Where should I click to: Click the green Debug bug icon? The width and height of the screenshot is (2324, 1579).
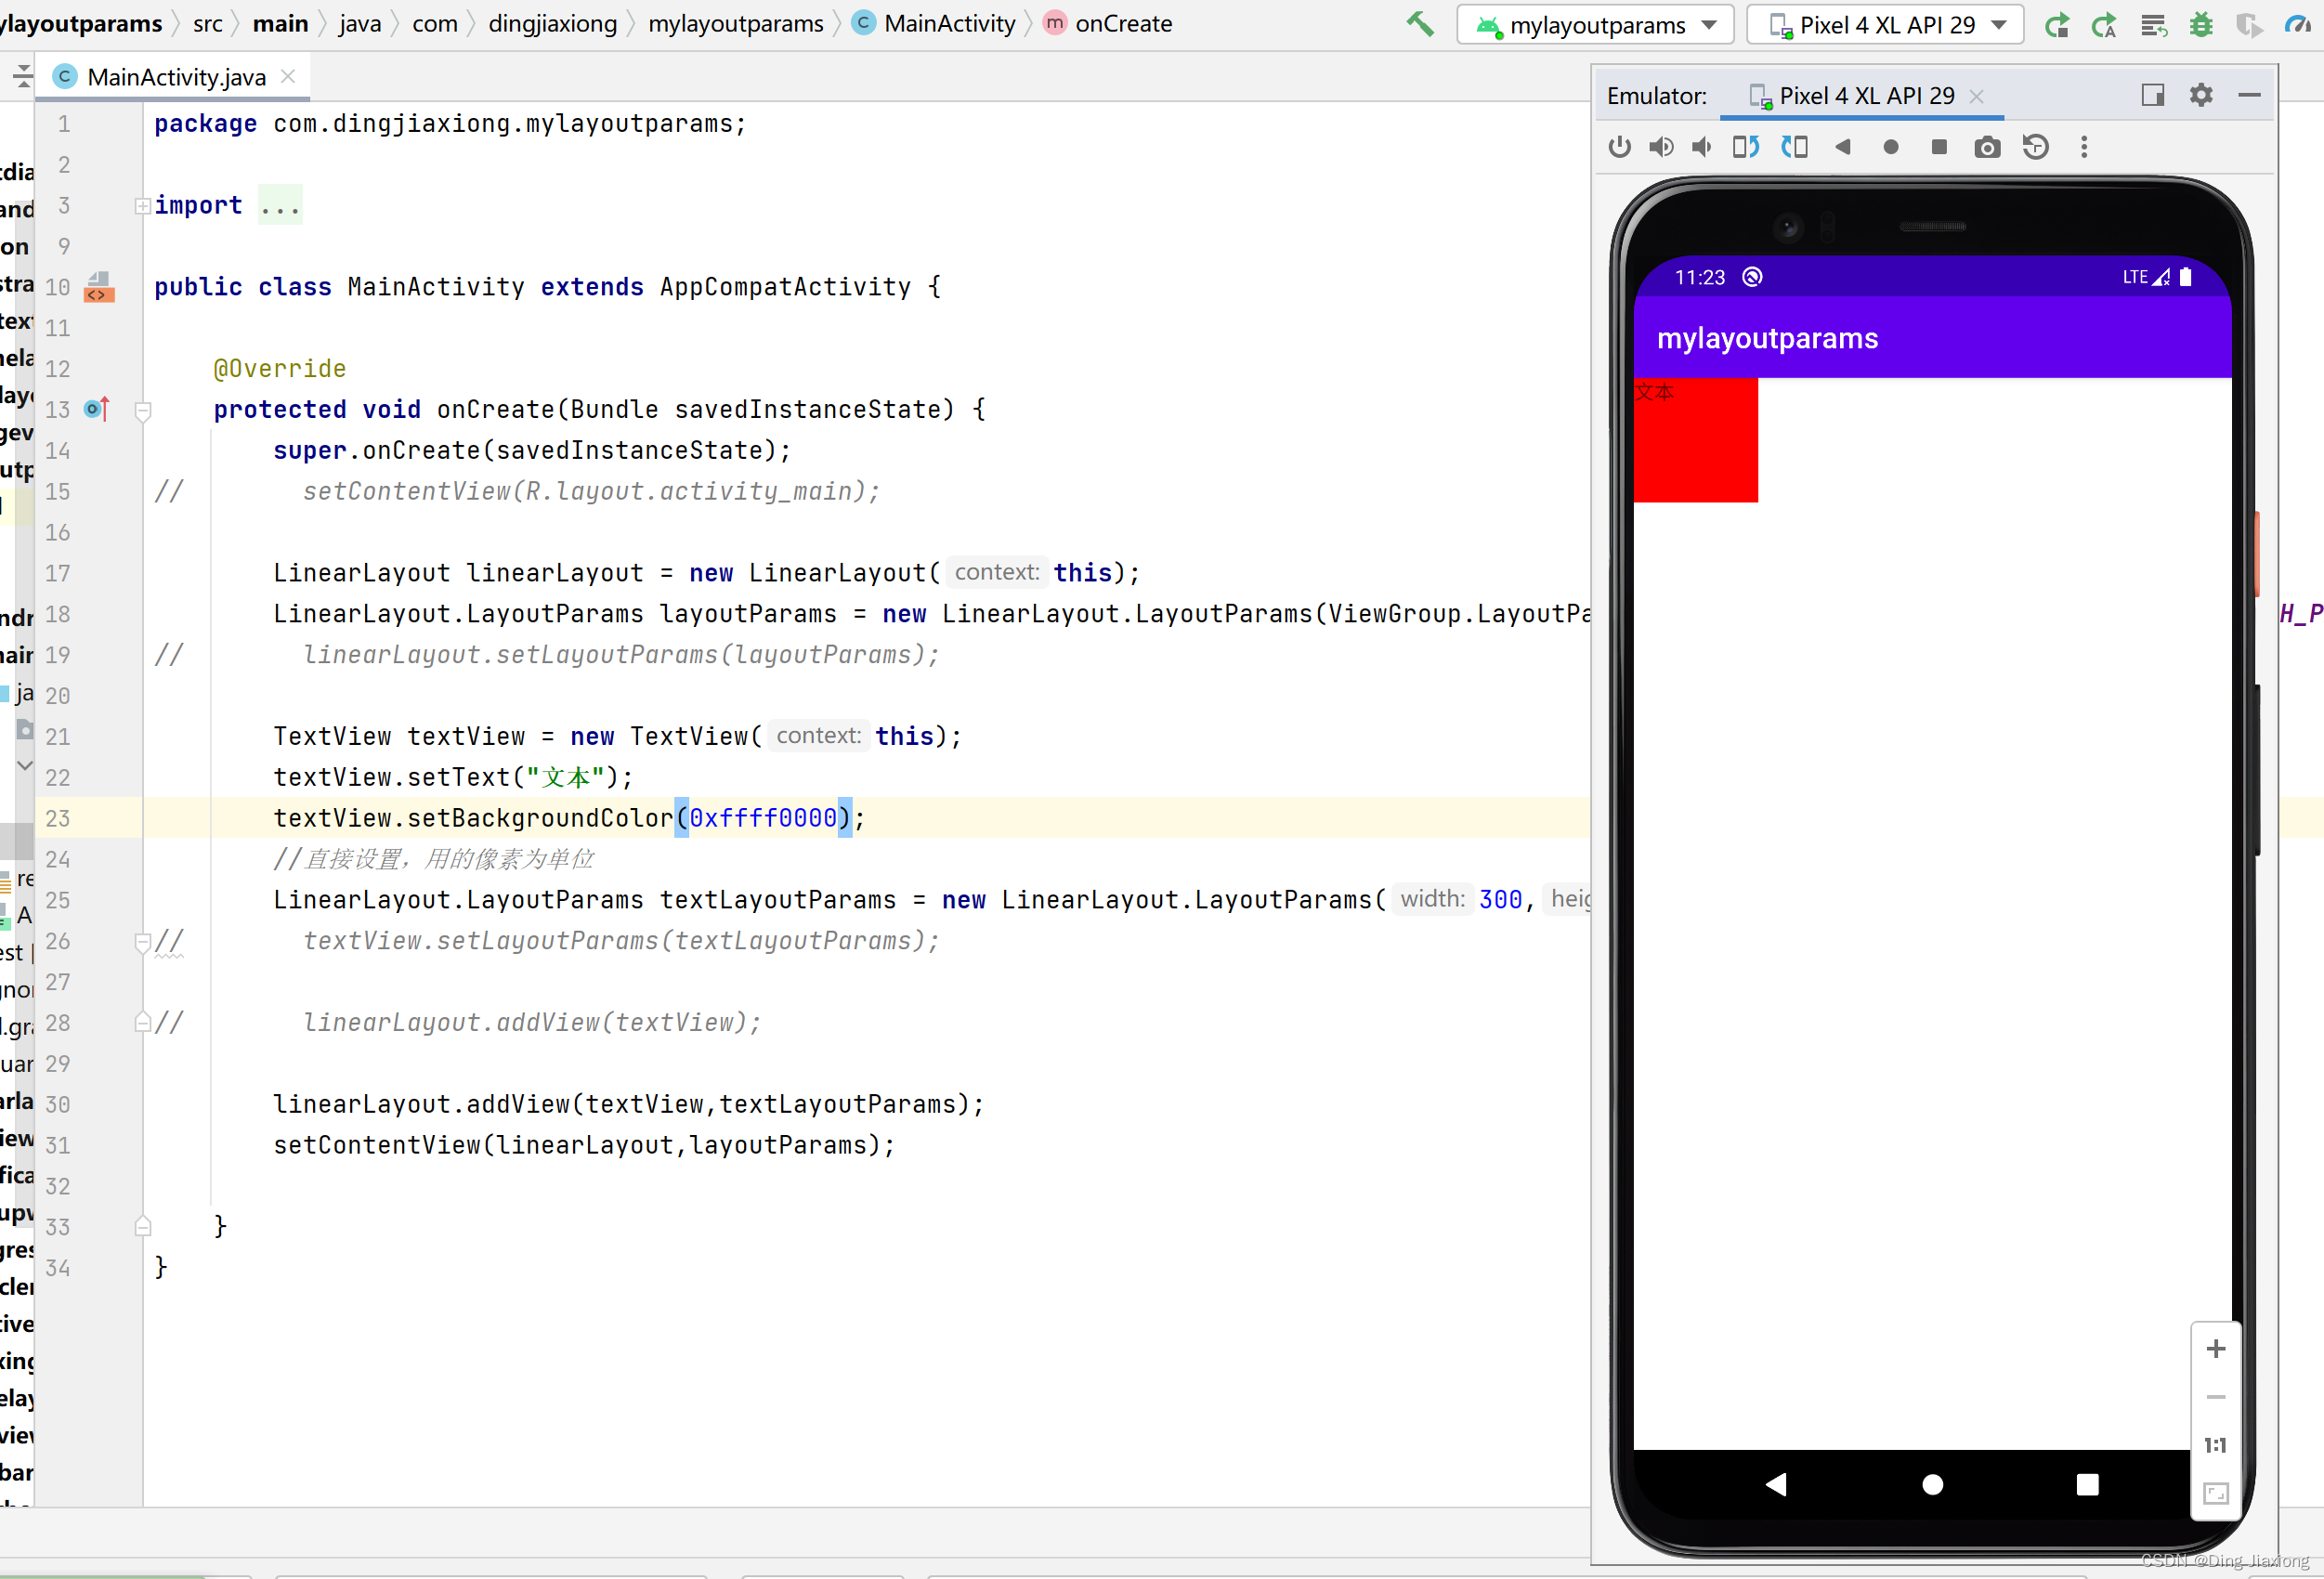(2201, 24)
